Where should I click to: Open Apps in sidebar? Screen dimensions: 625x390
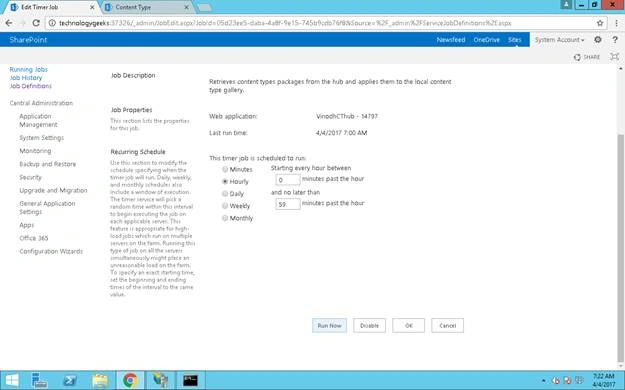(x=26, y=225)
